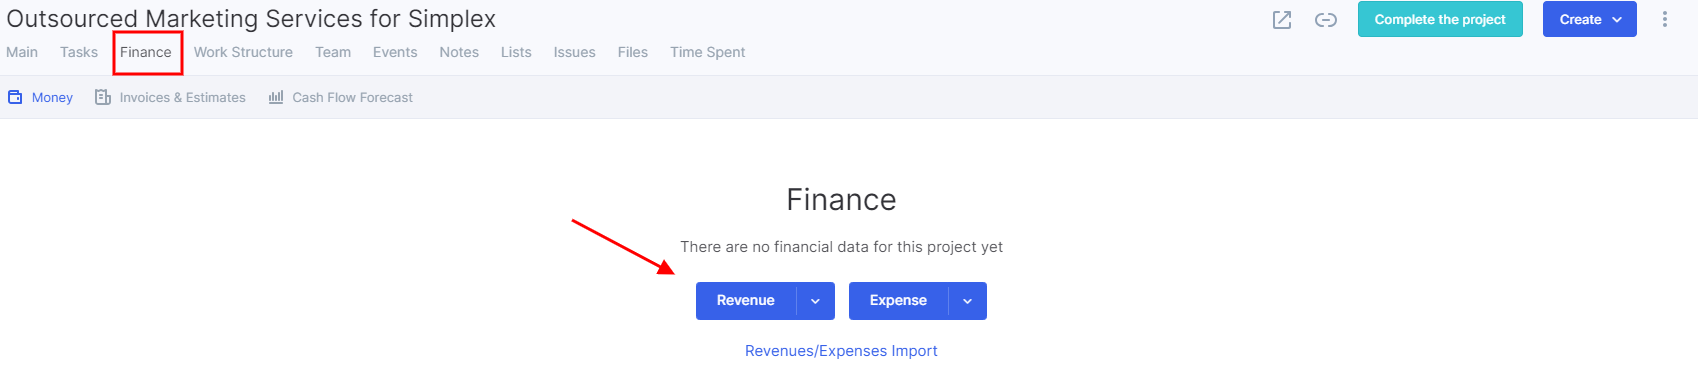The image size is (1698, 392).
Task: Expand the Expense dropdown arrow
Action: pyautogui.click(x=967, y=301)
